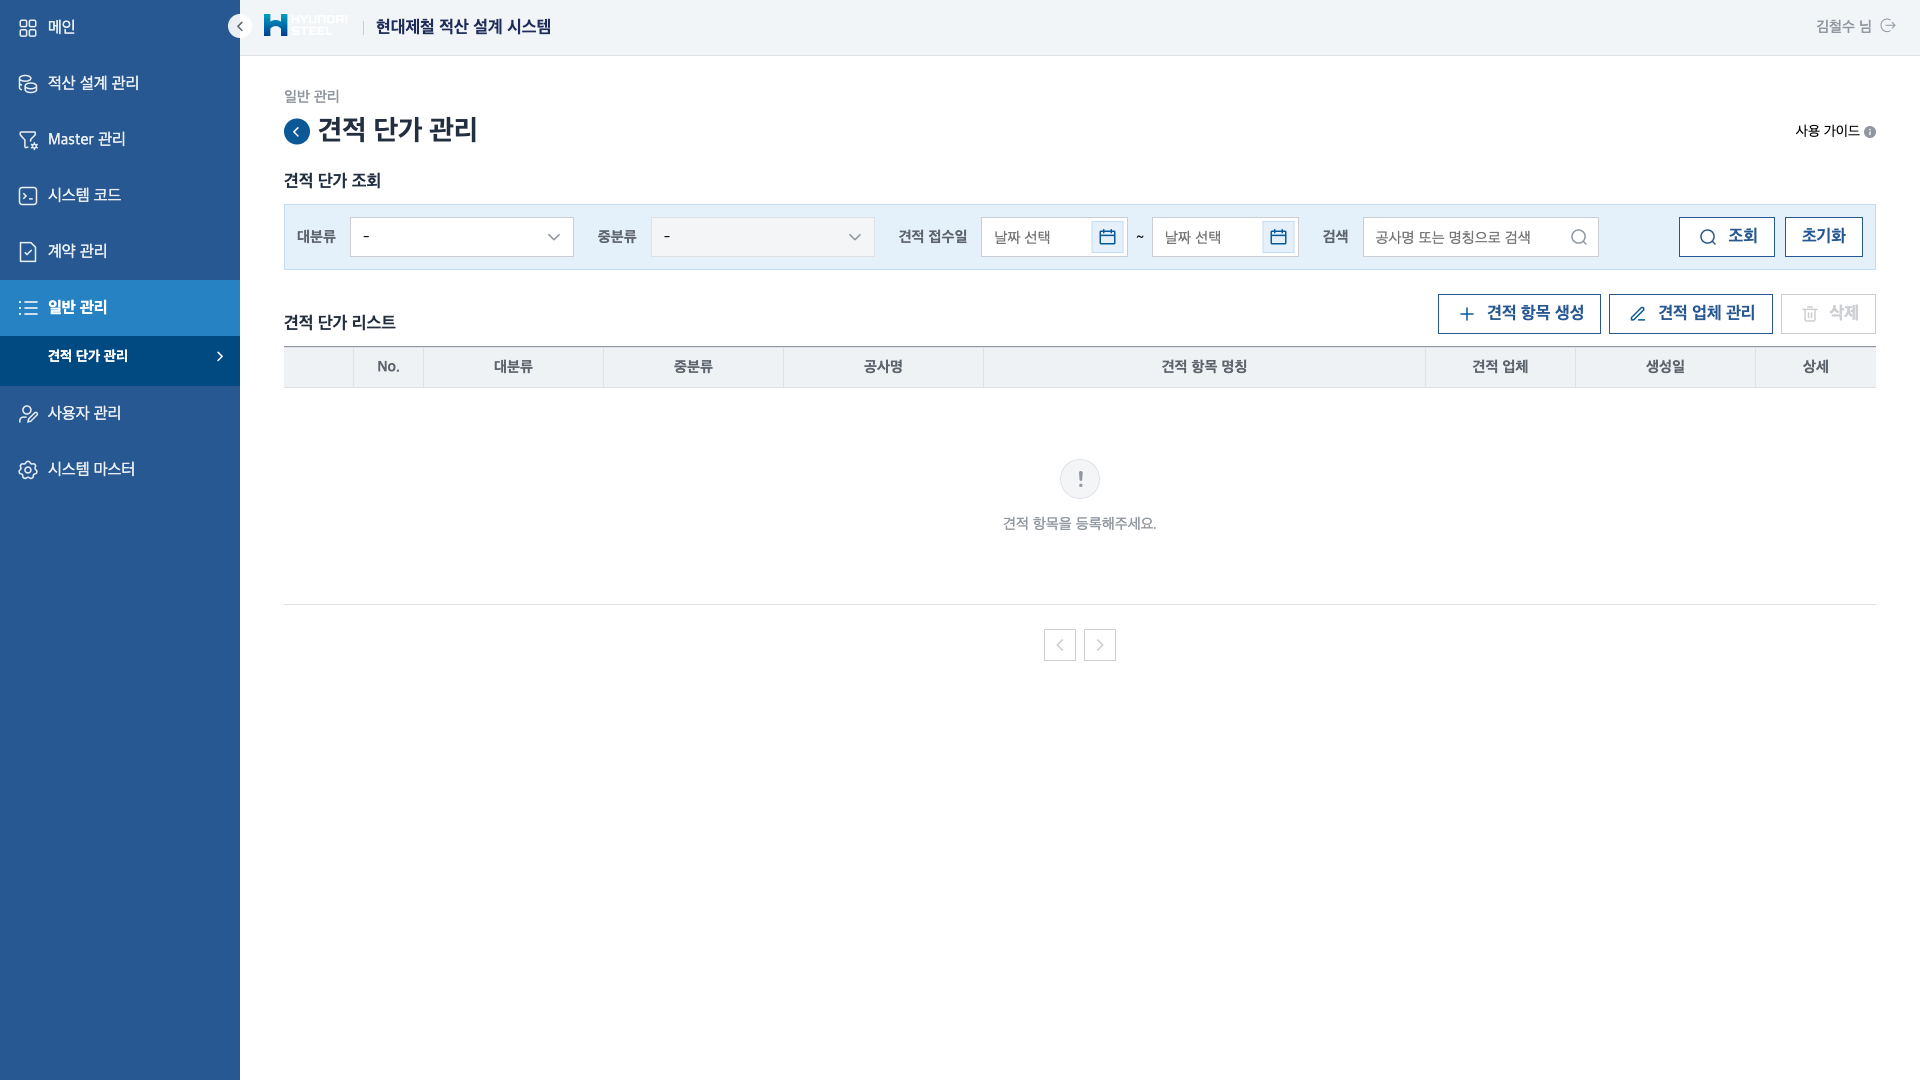
Task: Click the 조회 search button
Action: [1726, 237]
